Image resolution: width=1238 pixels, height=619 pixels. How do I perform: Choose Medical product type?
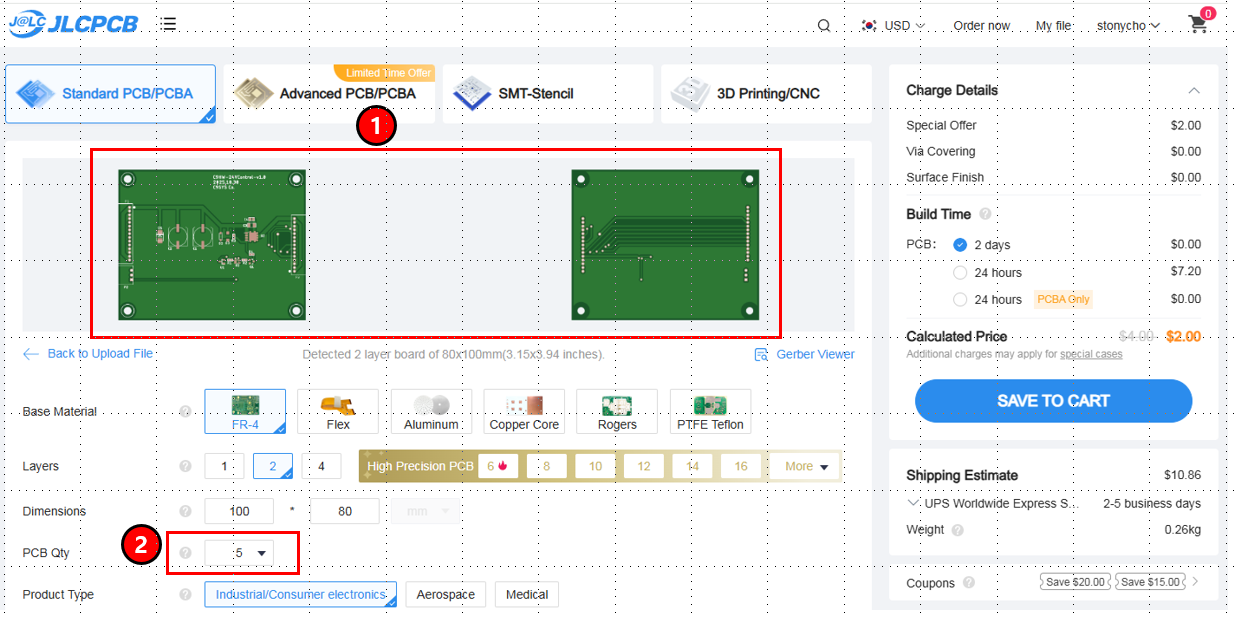pyautogui.click(x=527, y=594)
